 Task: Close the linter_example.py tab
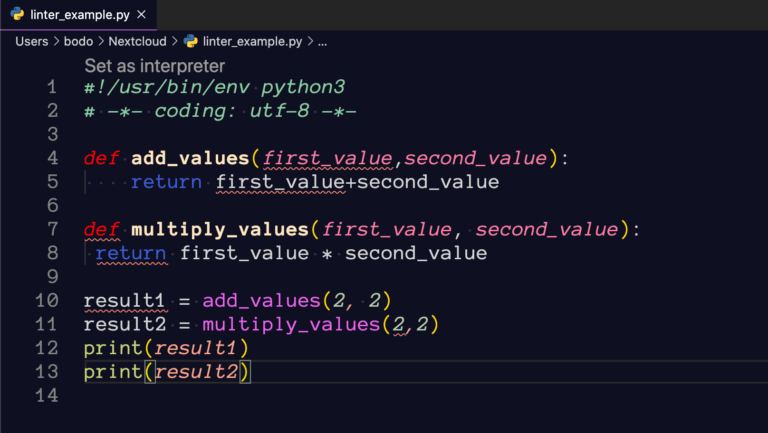[142, 15]
